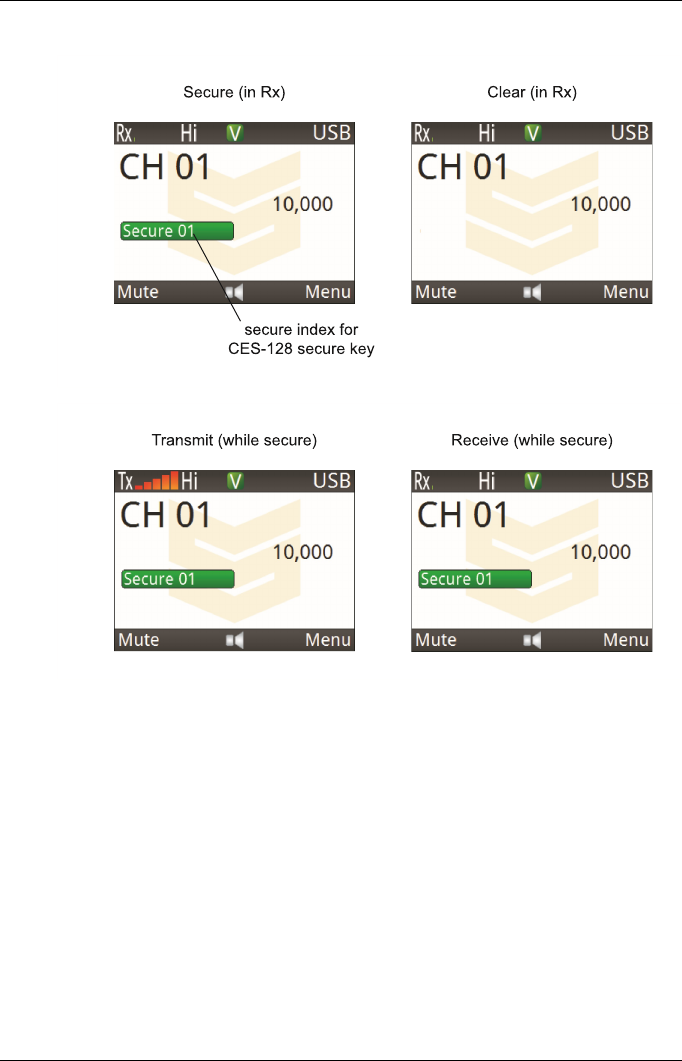Click the speaker icon in Clear (in Rx) screen

coord(532,292)
